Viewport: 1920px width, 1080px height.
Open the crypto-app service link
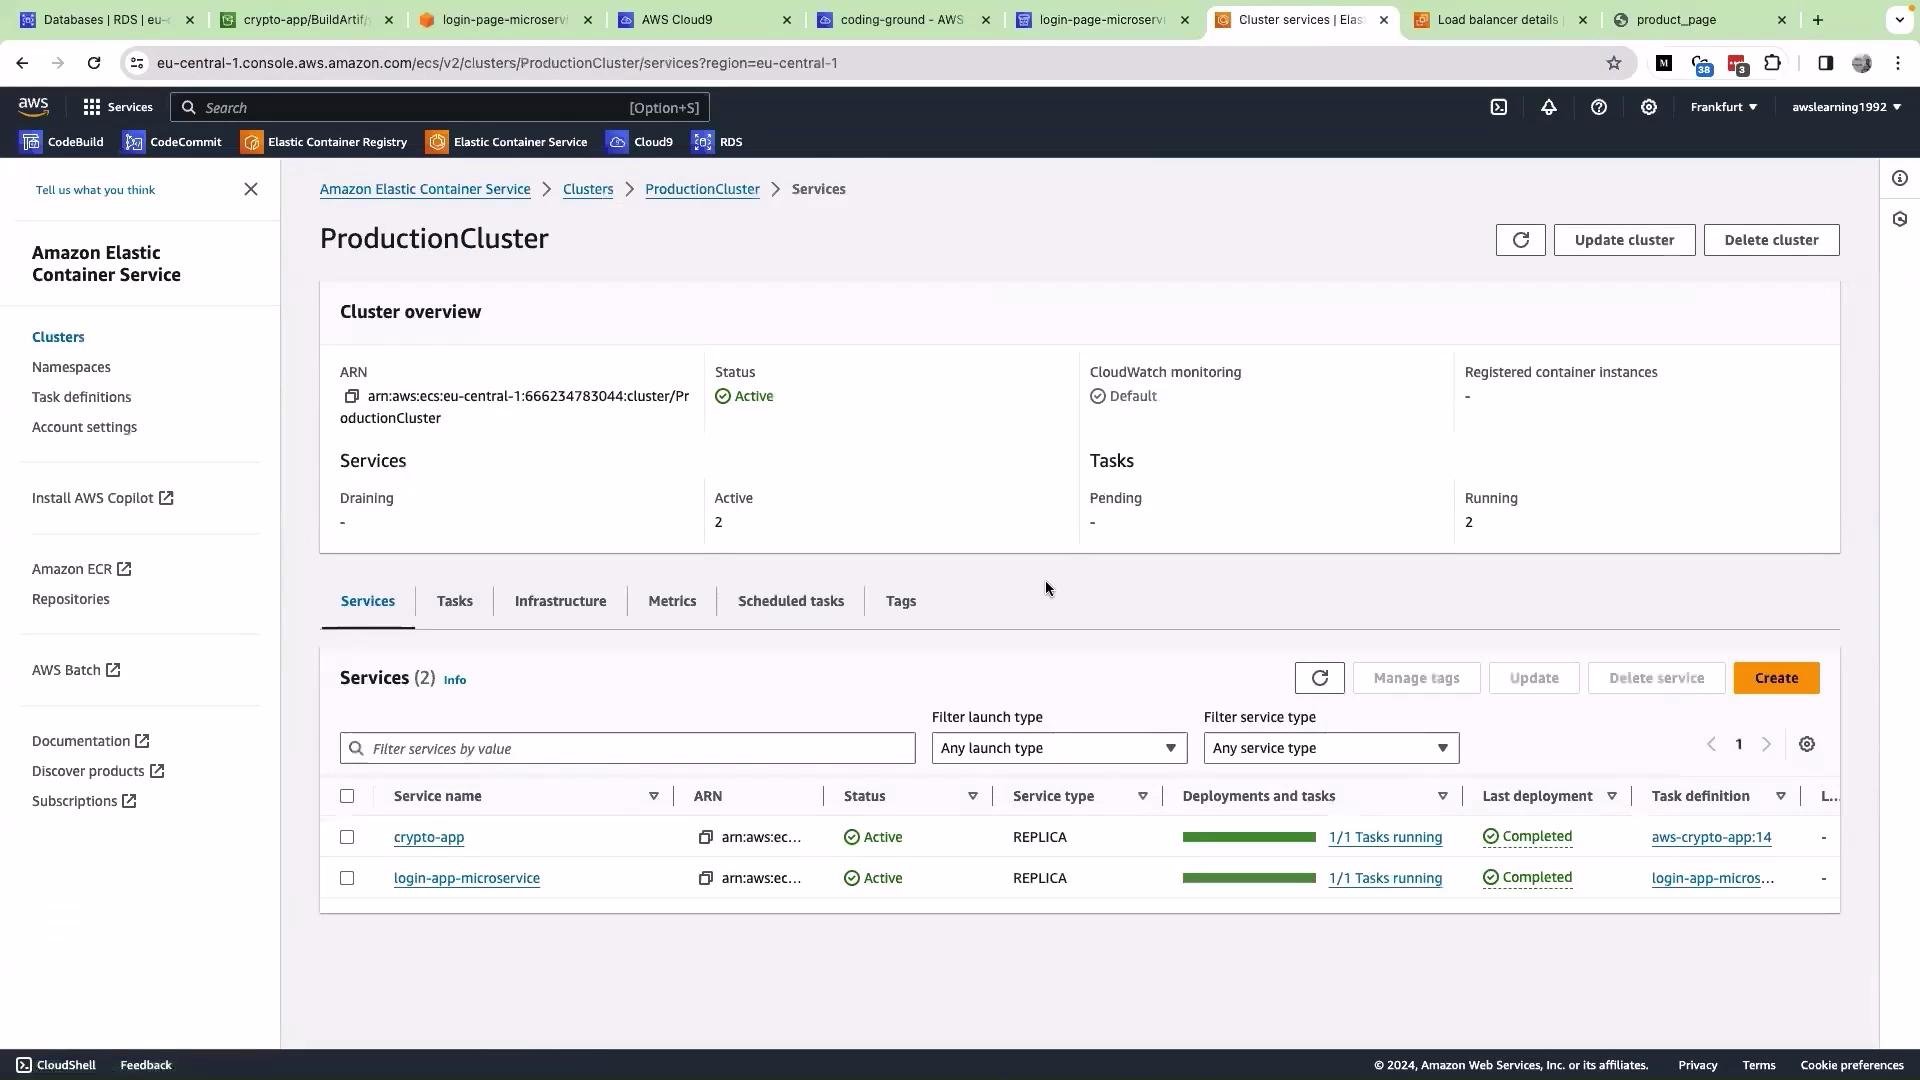coord(429,838)
